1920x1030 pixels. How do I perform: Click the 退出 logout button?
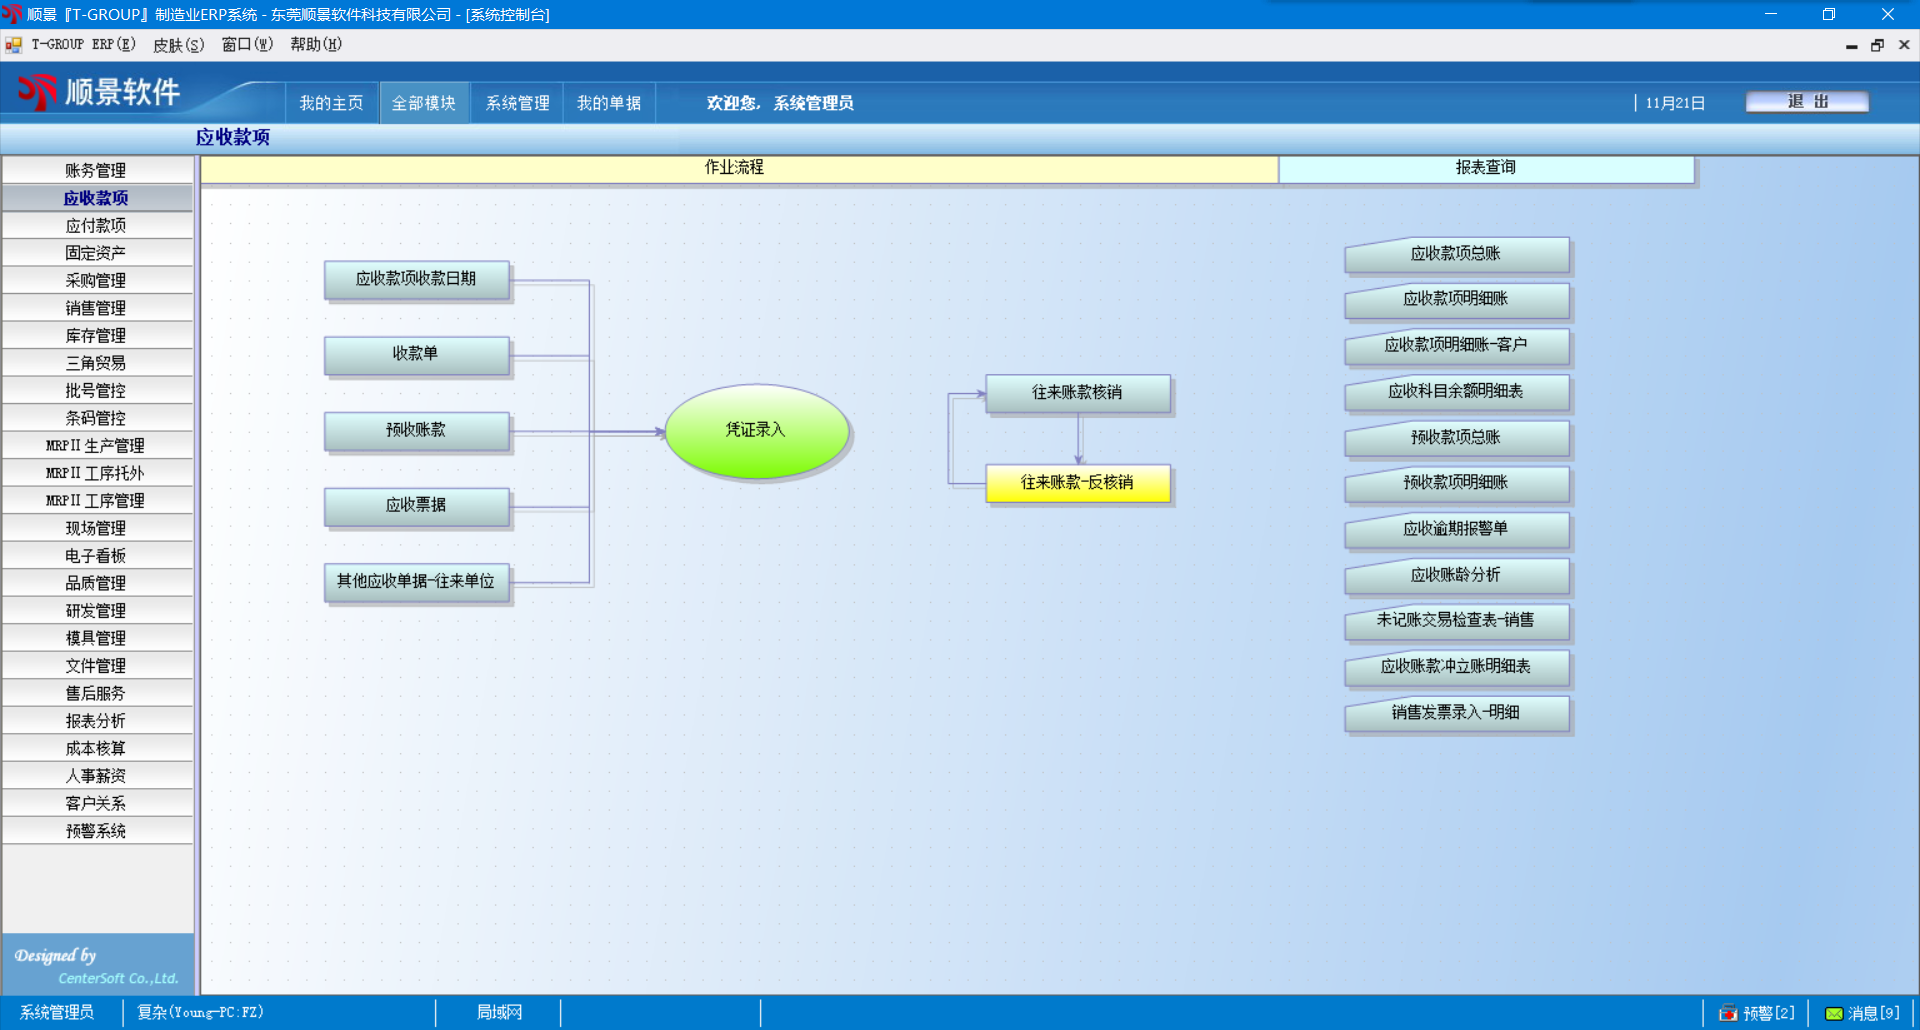1807,102
